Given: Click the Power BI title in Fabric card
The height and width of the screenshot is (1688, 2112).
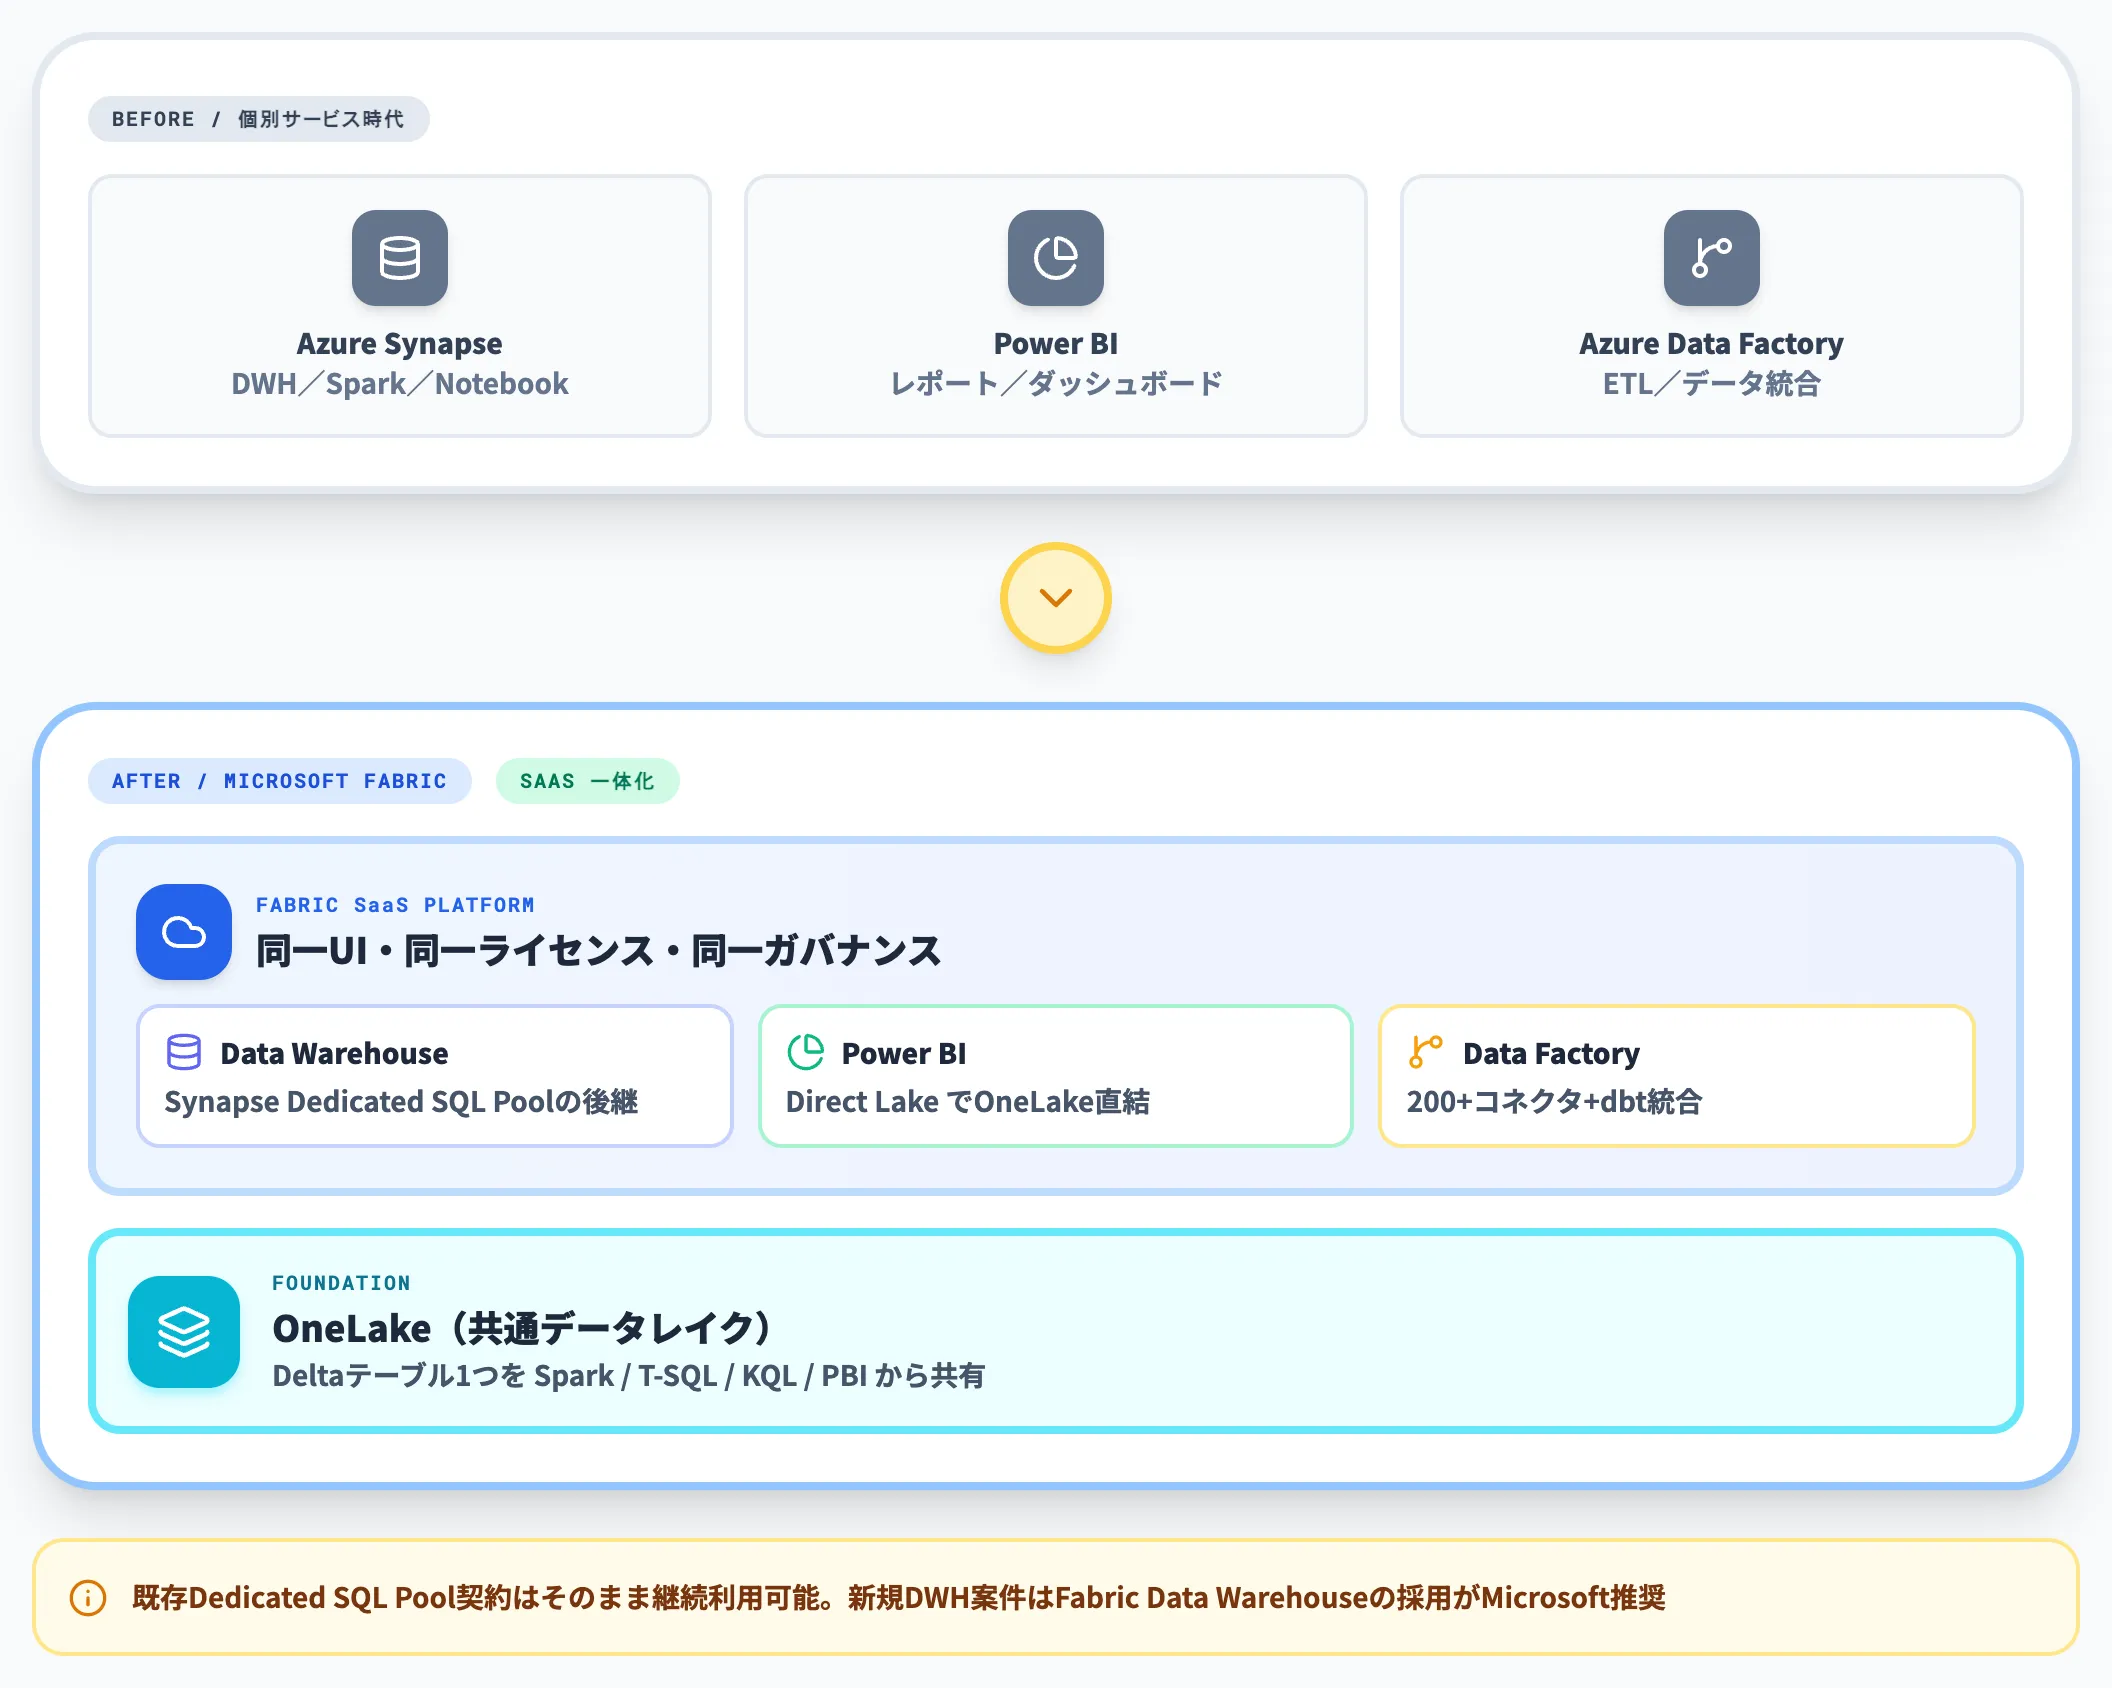Looking at the screenshot, I should click(x=904, y=1053).
